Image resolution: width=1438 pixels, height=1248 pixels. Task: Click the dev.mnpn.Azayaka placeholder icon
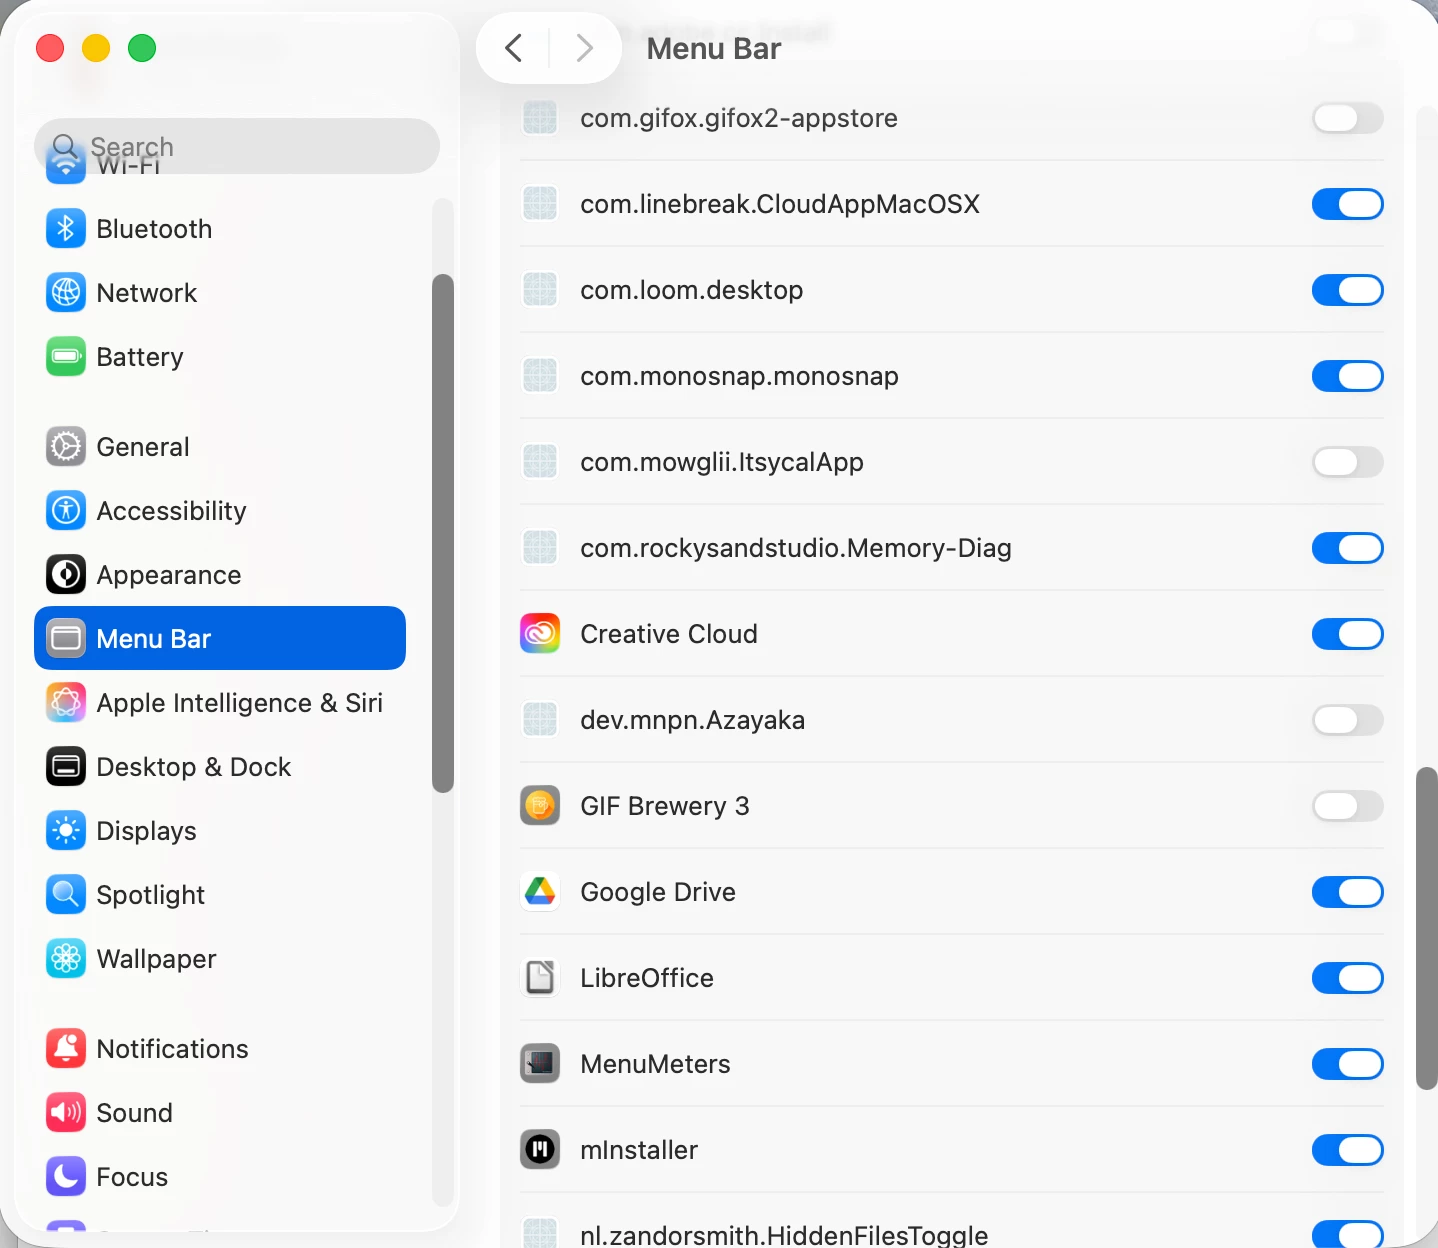pyautogui.click(x=540, y=720)
